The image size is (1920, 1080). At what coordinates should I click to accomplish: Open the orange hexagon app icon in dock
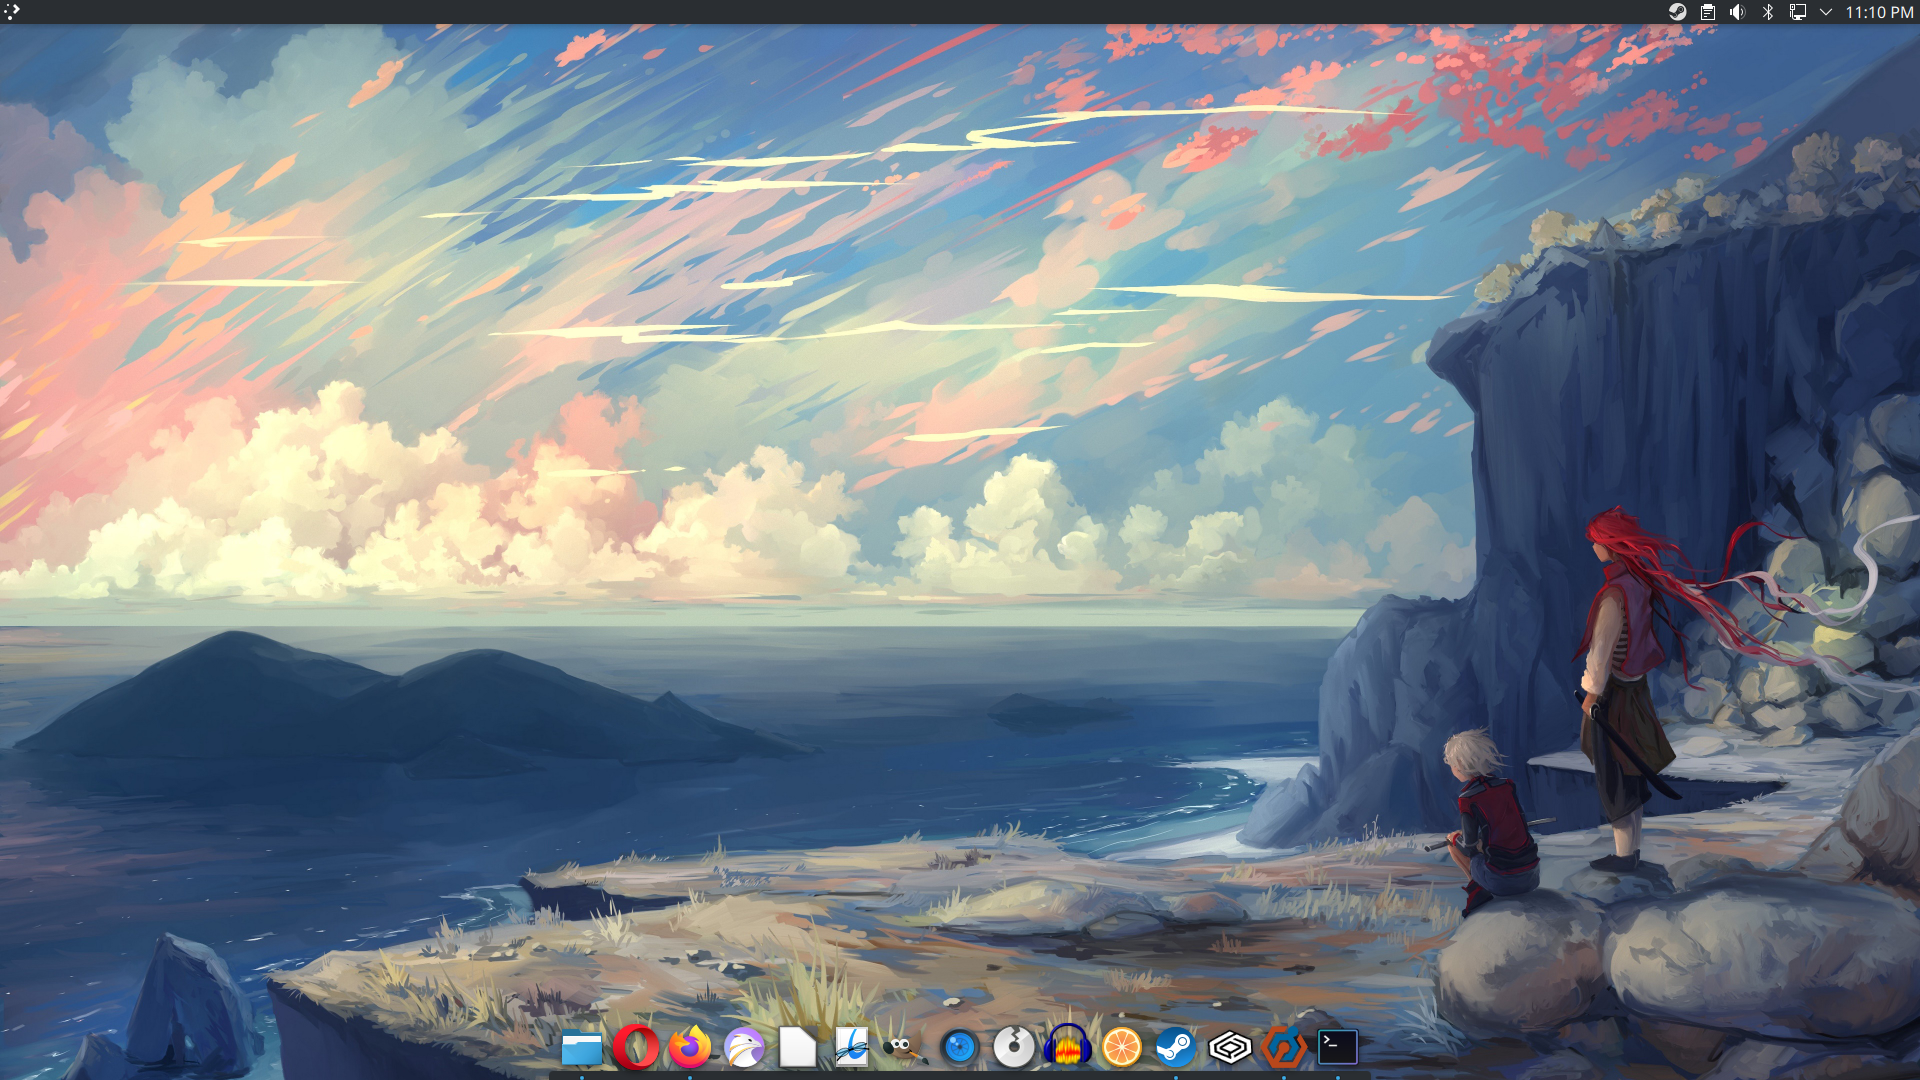(1284, 1048)
